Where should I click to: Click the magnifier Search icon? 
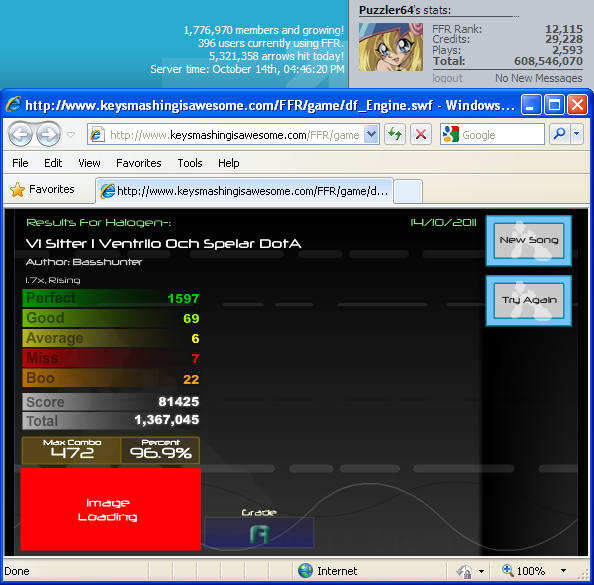558,134
